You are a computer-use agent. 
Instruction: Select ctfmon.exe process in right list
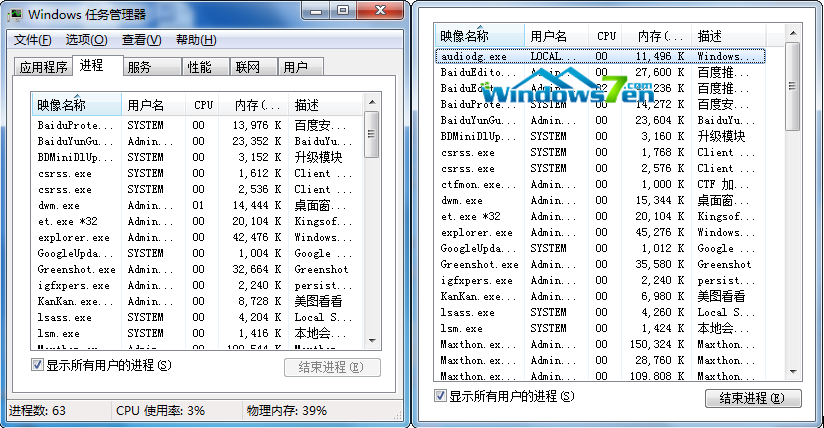tap(600, 185)
